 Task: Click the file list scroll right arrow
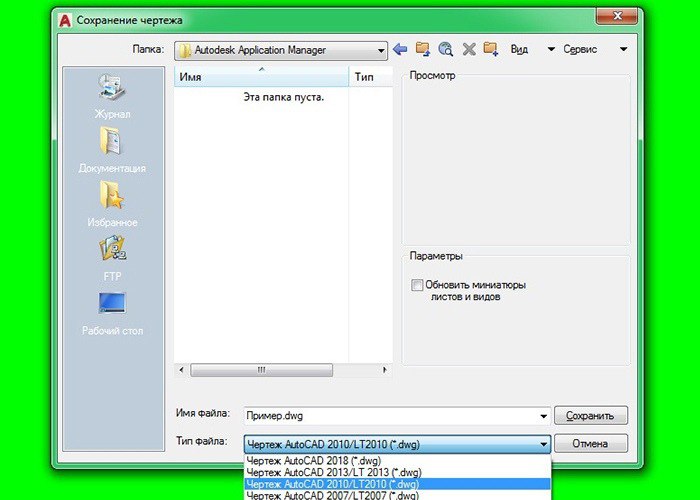click(x=384, y=370)
